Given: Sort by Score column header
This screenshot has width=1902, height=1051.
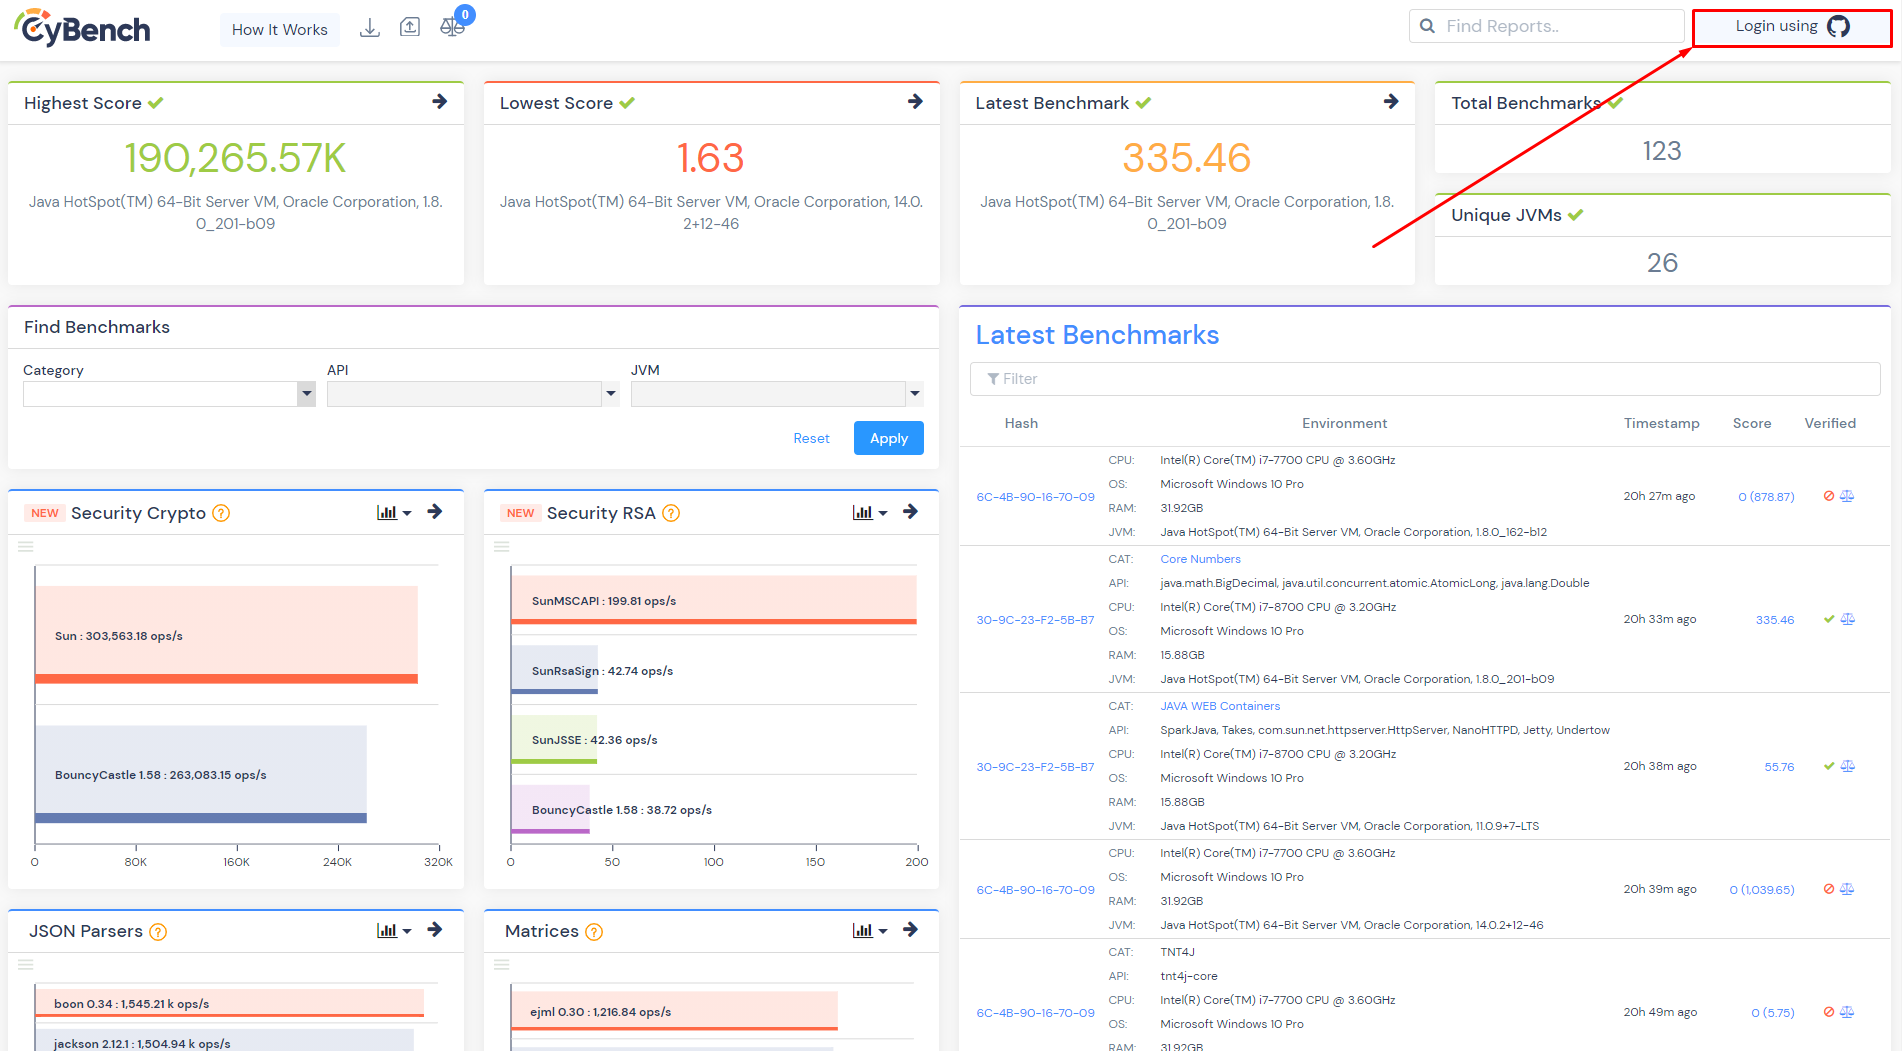Looking at the screenshot, I should (x=1752, y=423).
